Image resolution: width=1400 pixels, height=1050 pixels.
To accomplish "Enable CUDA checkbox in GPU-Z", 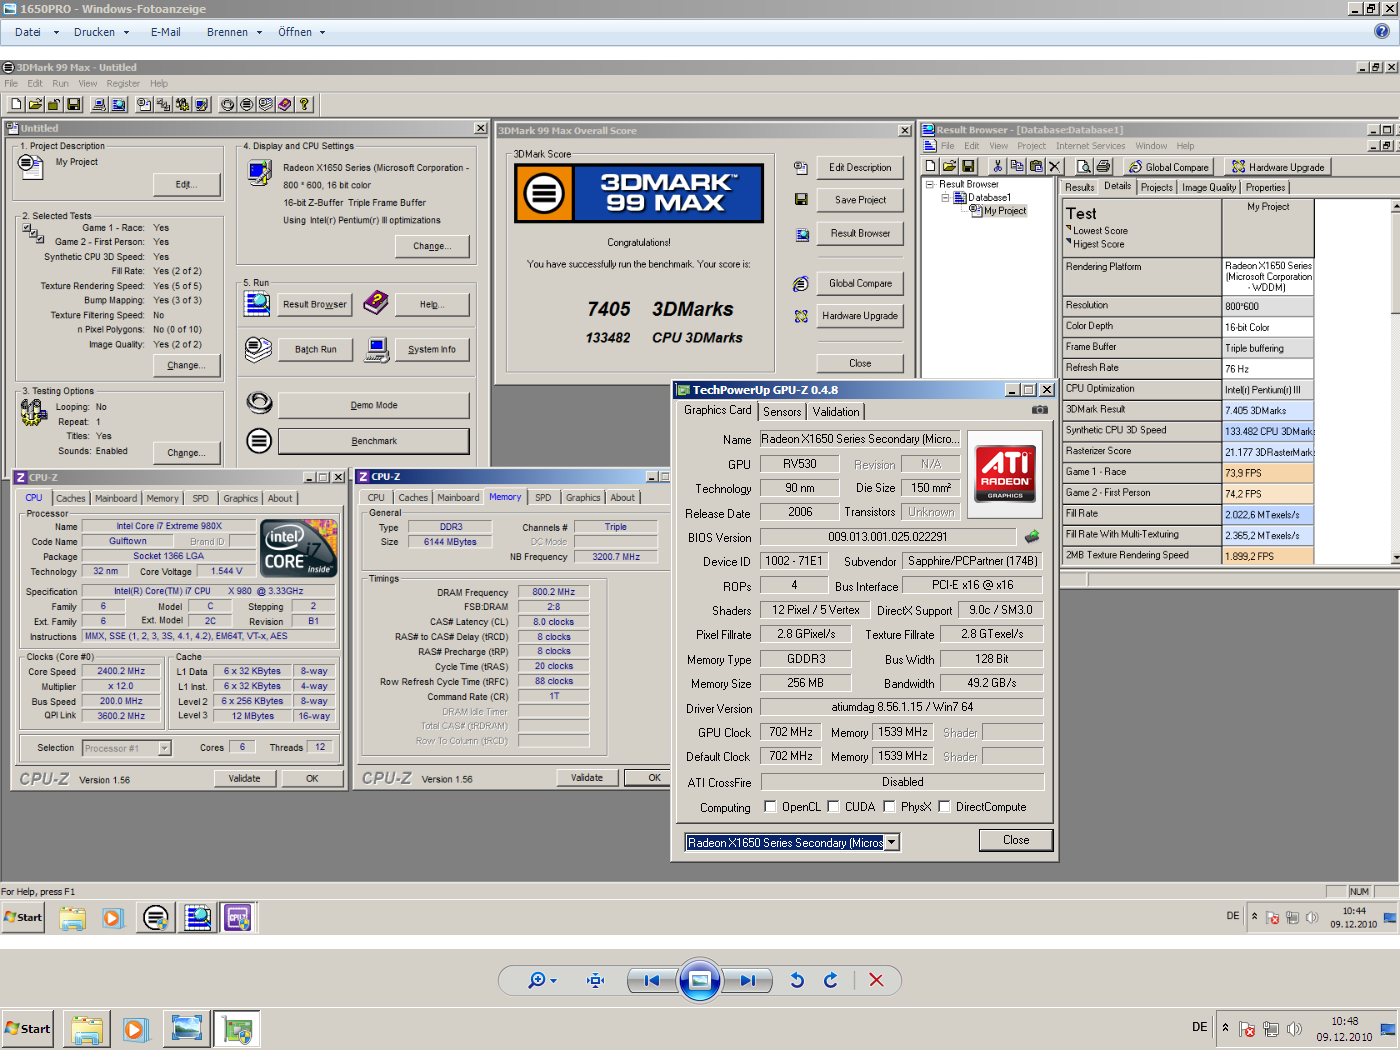I will pyautogui.click(x=833, y=806).
